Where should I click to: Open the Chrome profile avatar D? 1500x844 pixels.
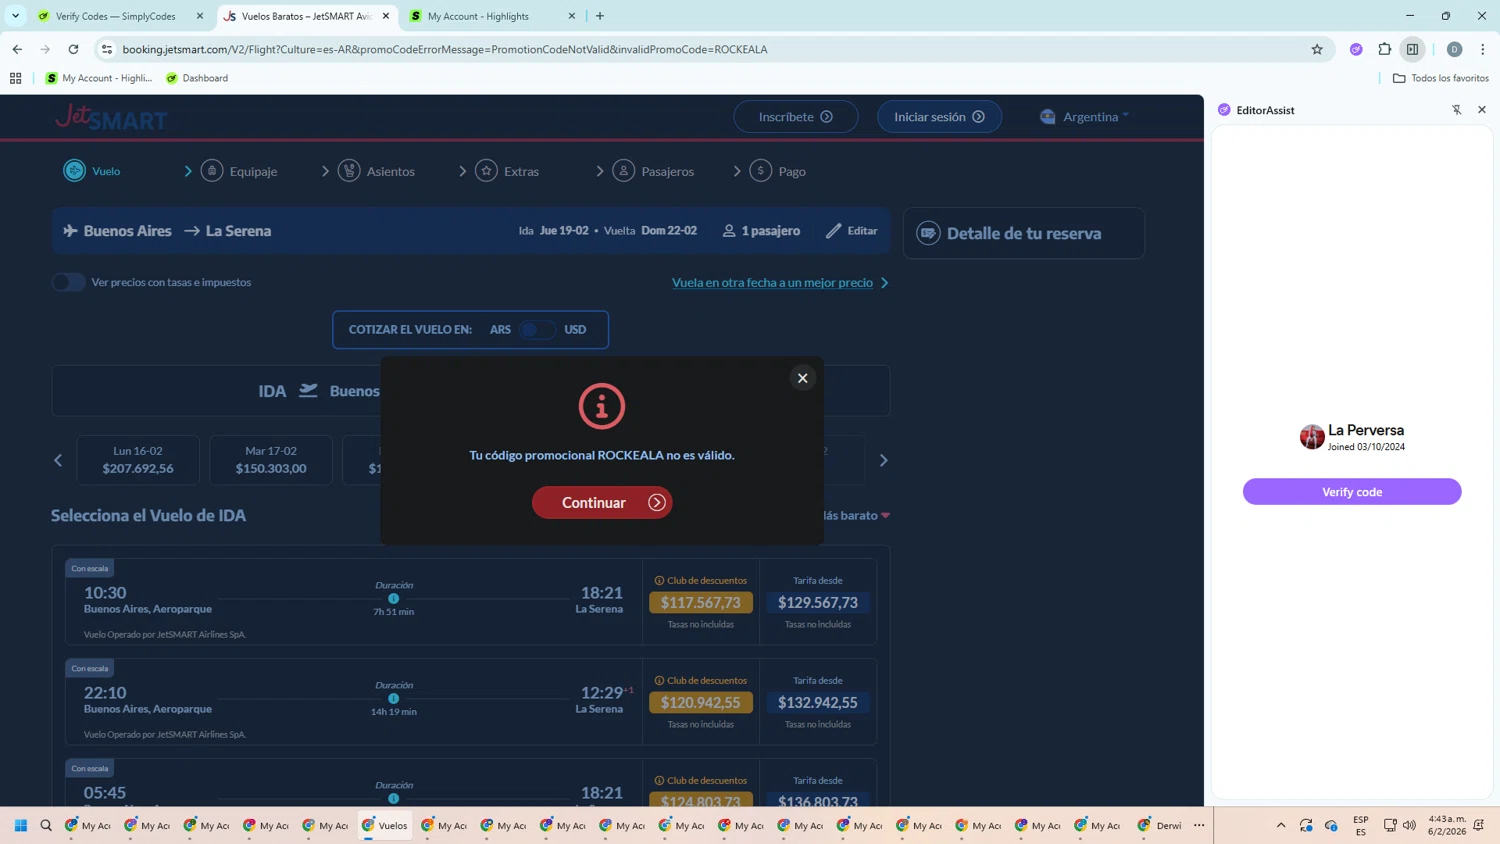pos(1454,49)
